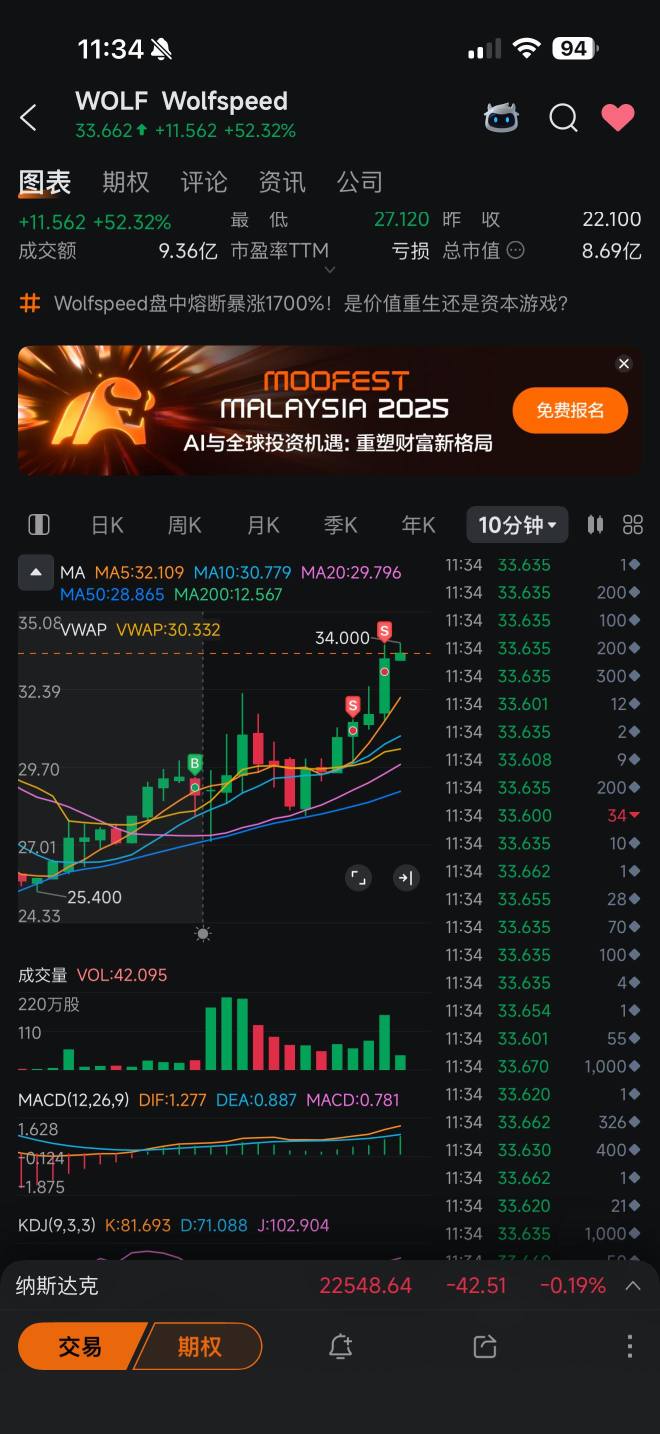Switch to the 公司 tab
Image resolution: width=660 pixels, height=1434 pixels.
[x=359, y=182]
